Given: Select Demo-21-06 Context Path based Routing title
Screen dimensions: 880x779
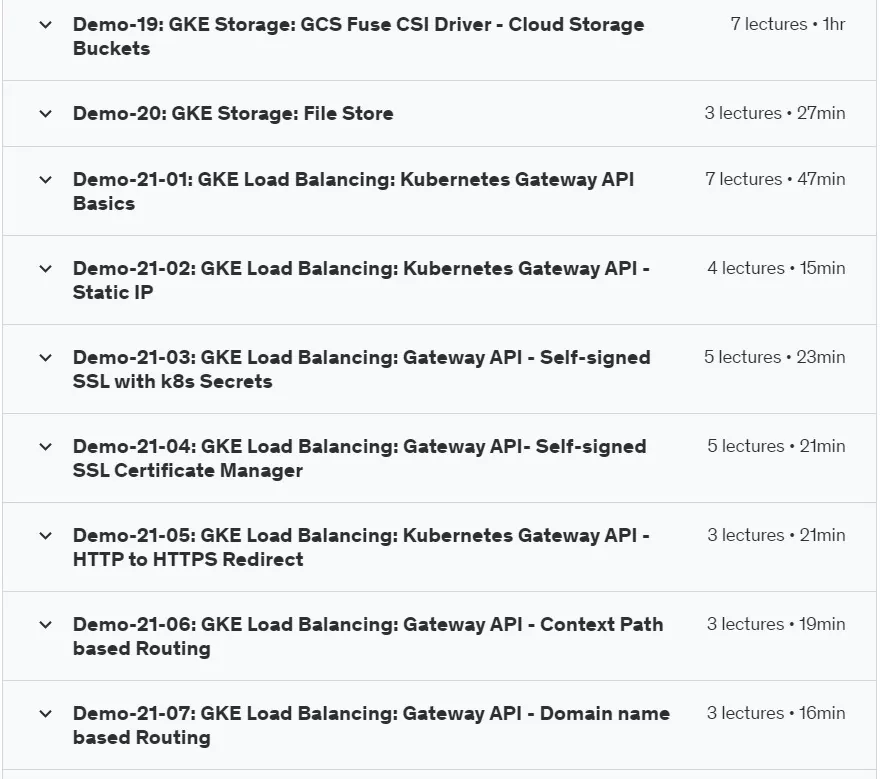Looking at the screenshot, I should (x=368, y=636).
